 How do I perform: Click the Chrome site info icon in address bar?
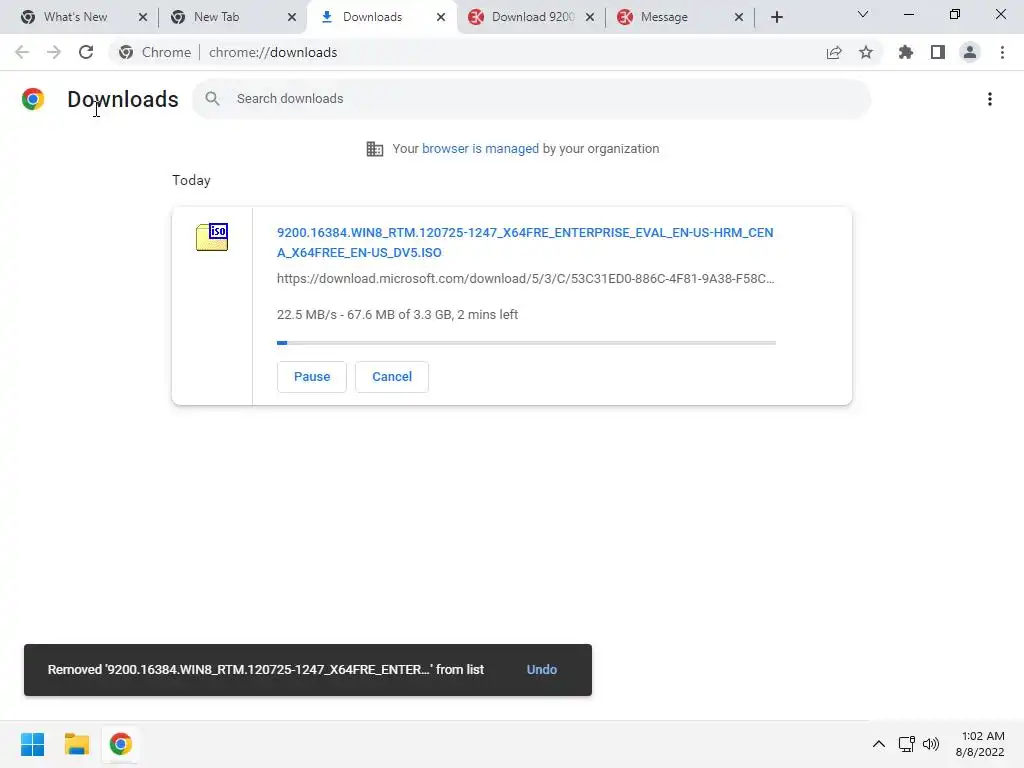point(126,52)
